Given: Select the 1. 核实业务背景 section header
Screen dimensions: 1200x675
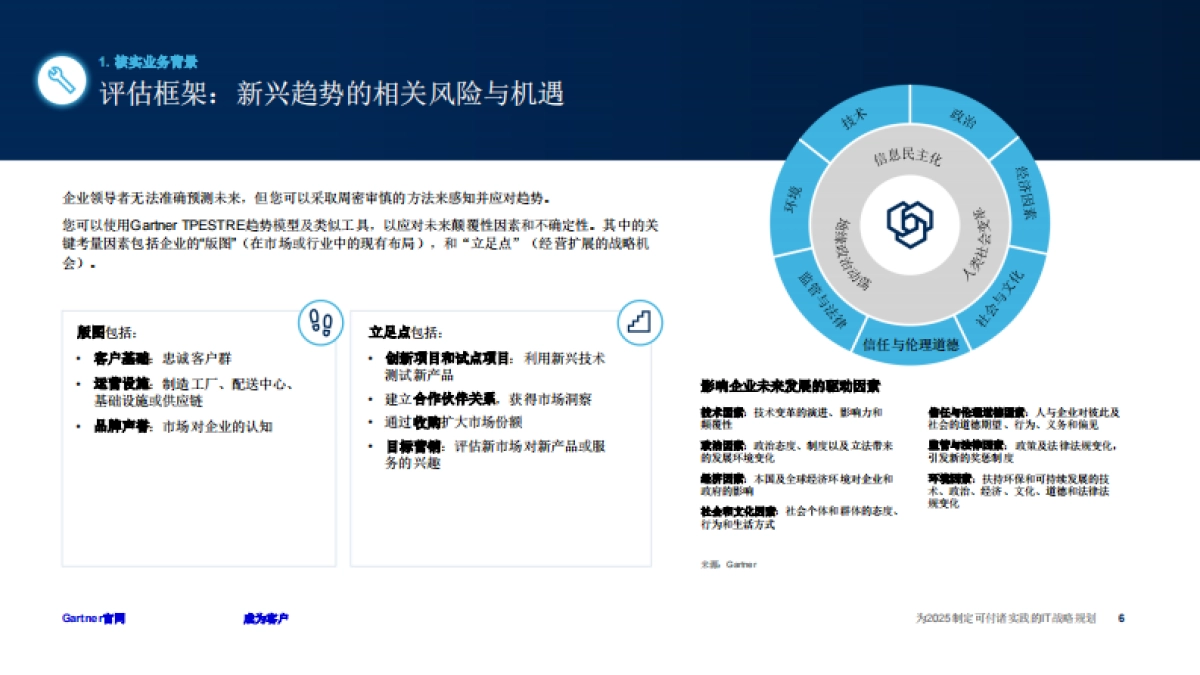Looking at the screenshot, I should point(146,59).
